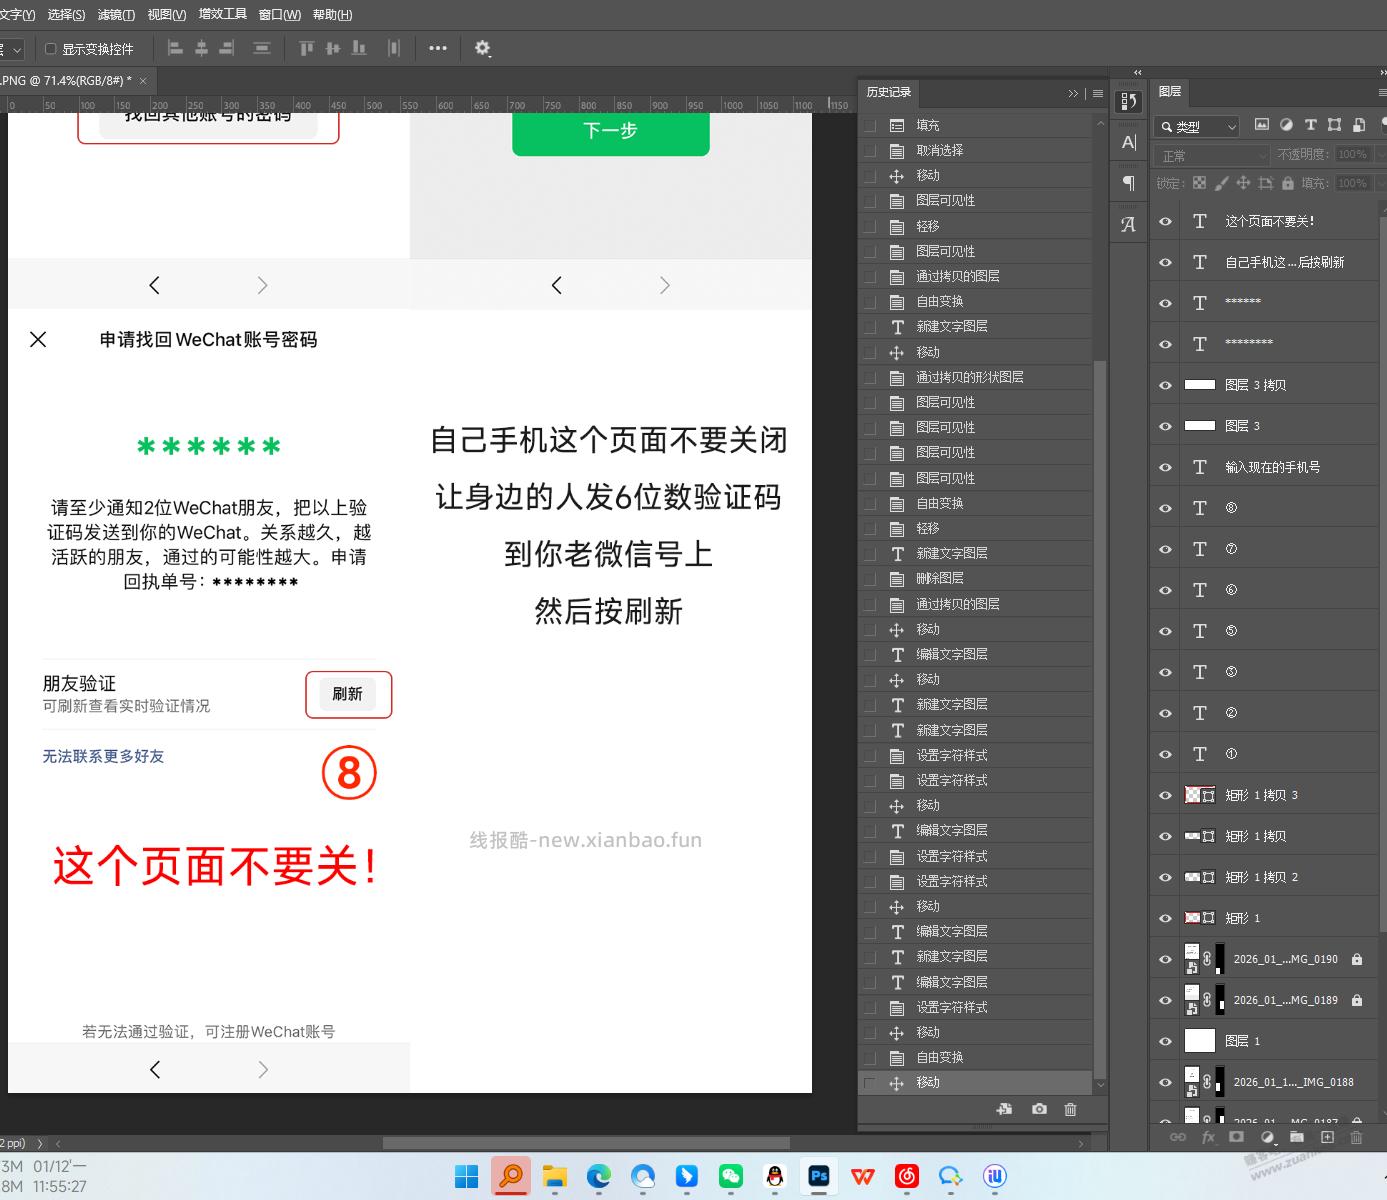Hide the 图层 3 拷贝 layer eye icon

tap(1164, 384)
